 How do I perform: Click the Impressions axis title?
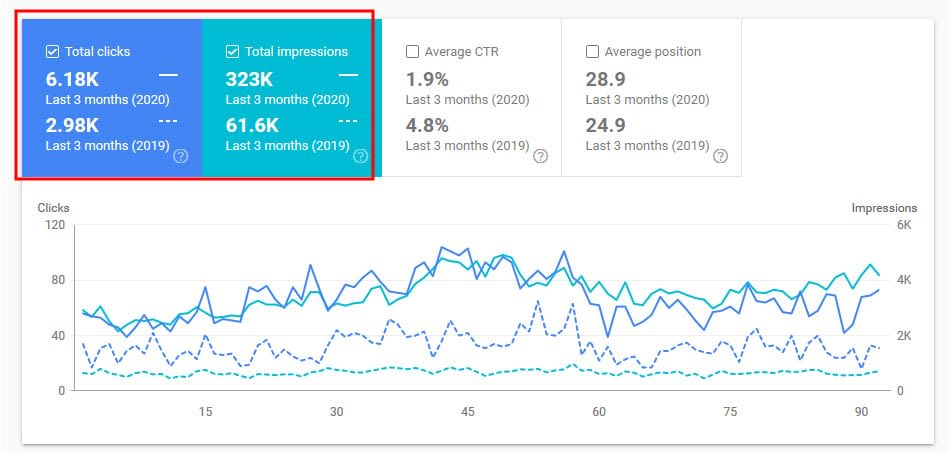(x=884, y=208)
